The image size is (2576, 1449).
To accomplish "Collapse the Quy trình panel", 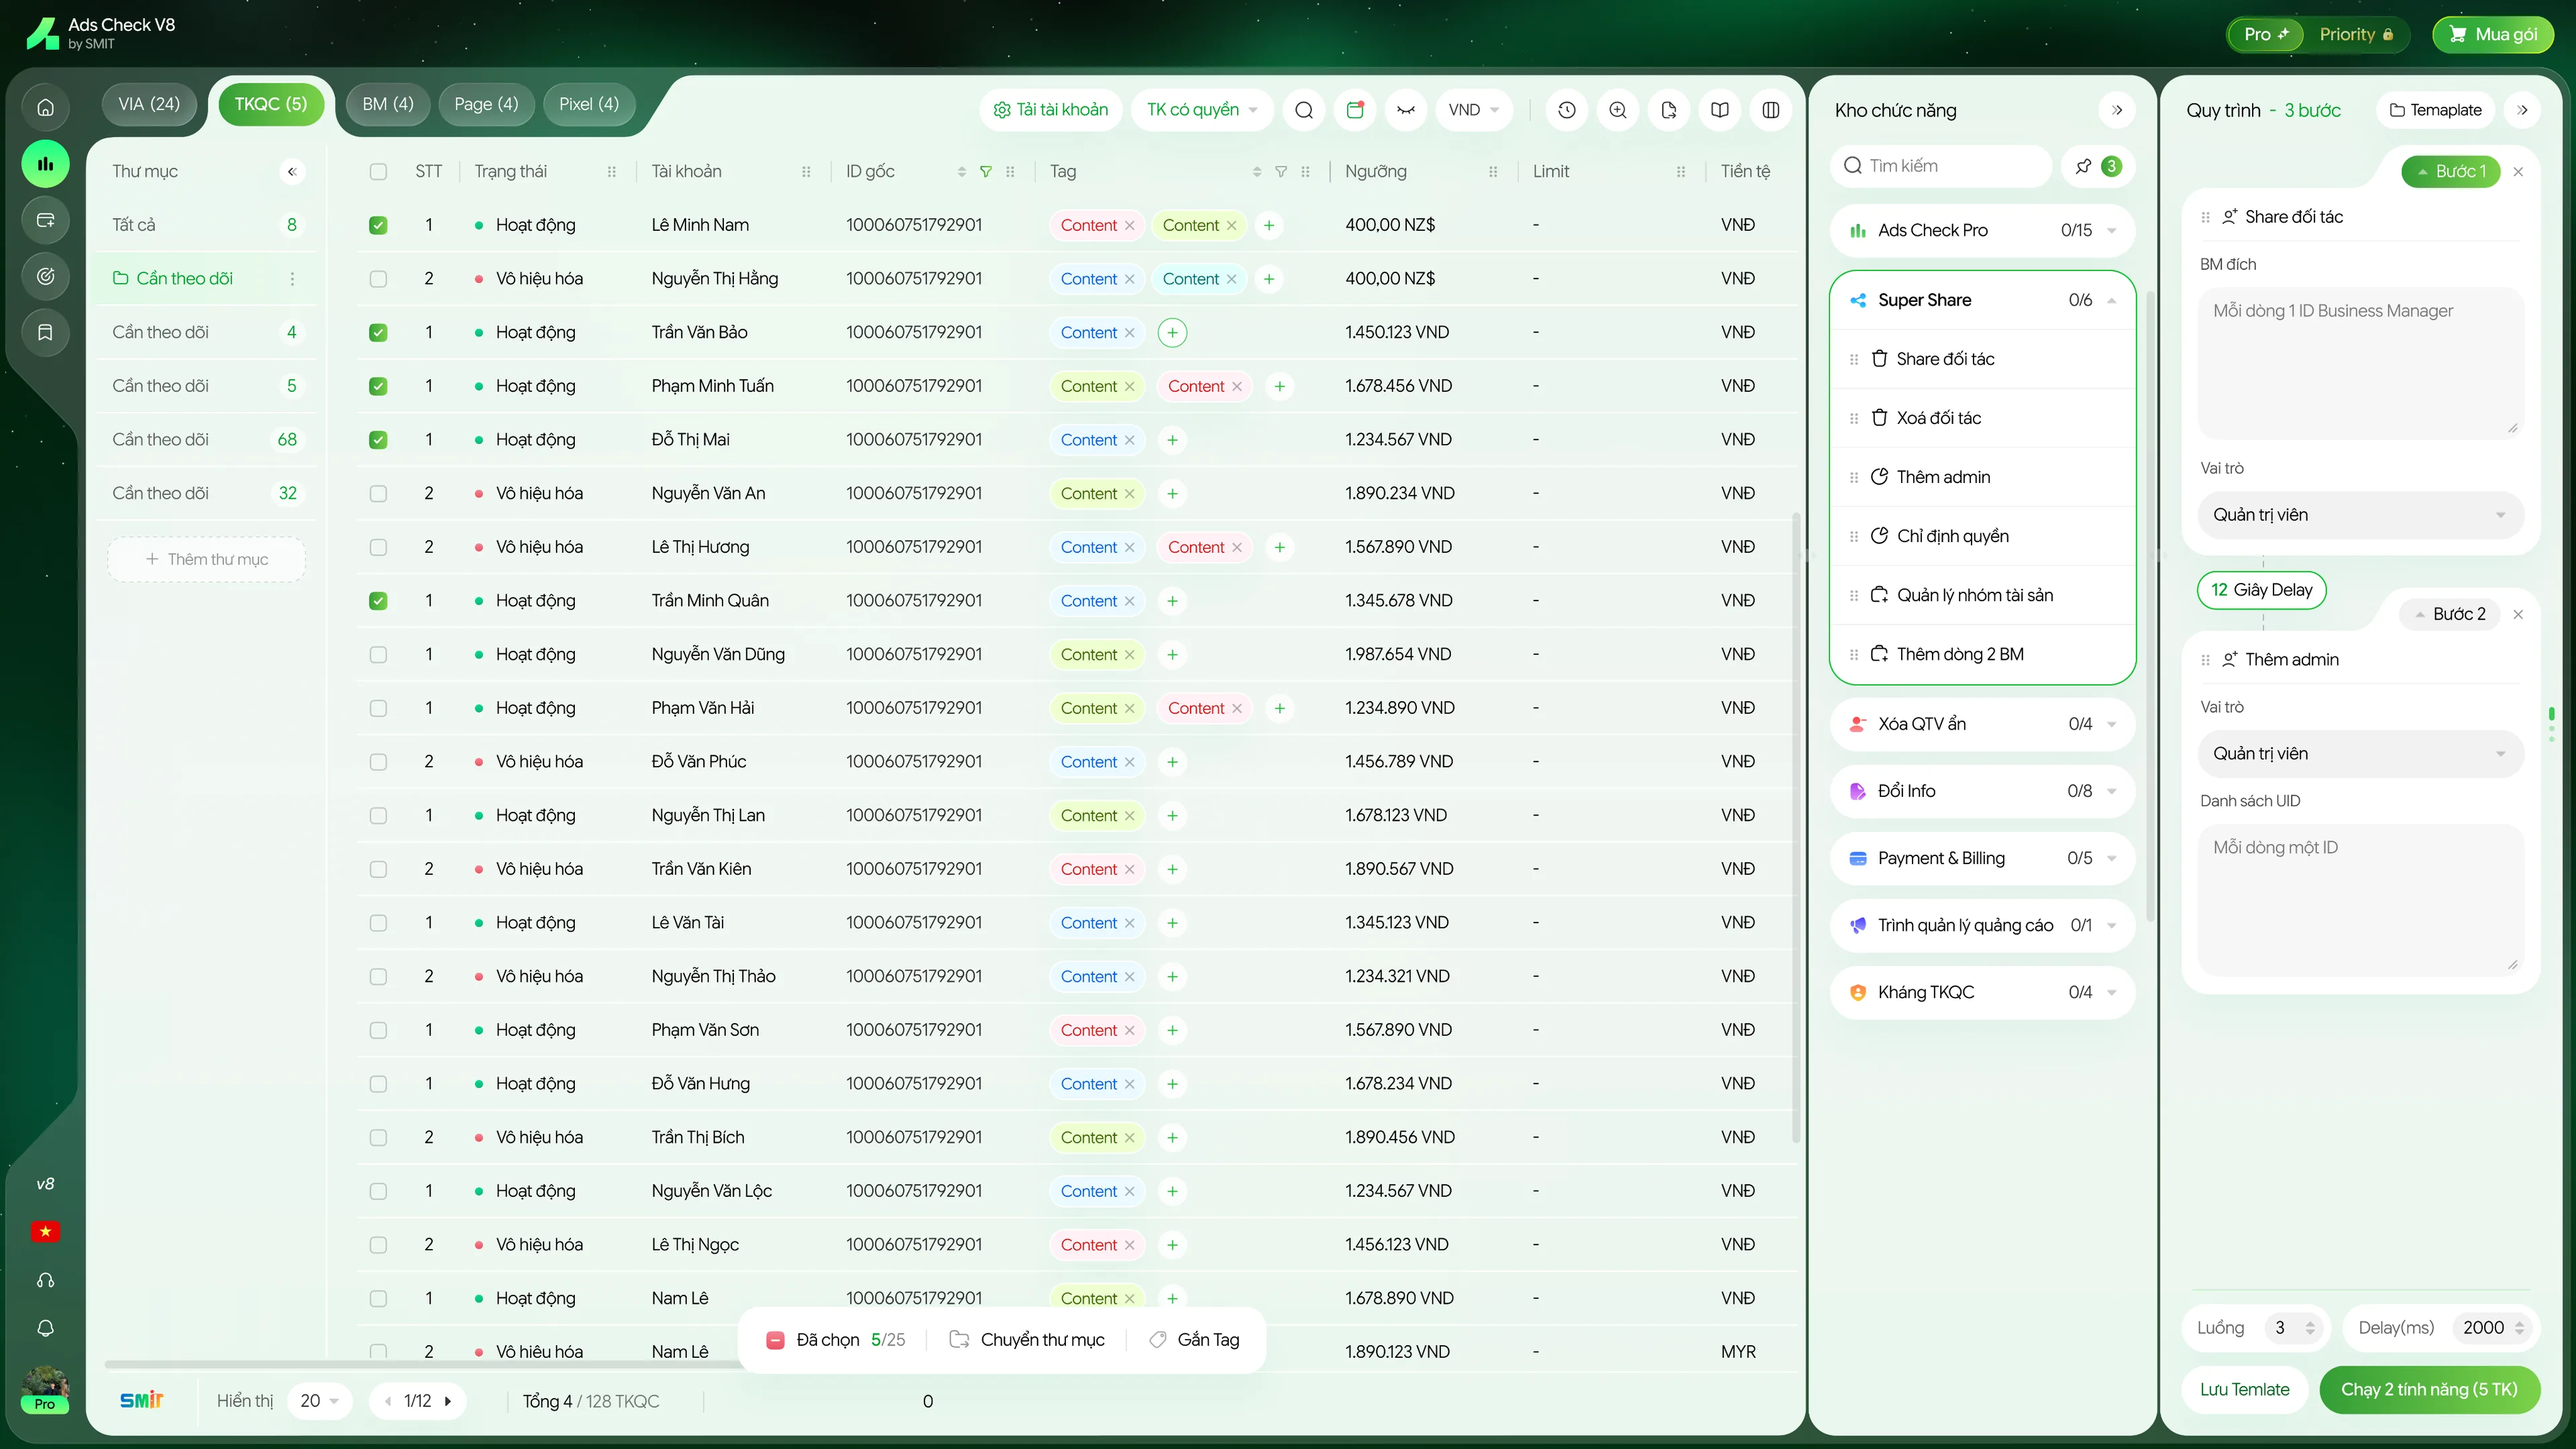I will (2523, 110).
